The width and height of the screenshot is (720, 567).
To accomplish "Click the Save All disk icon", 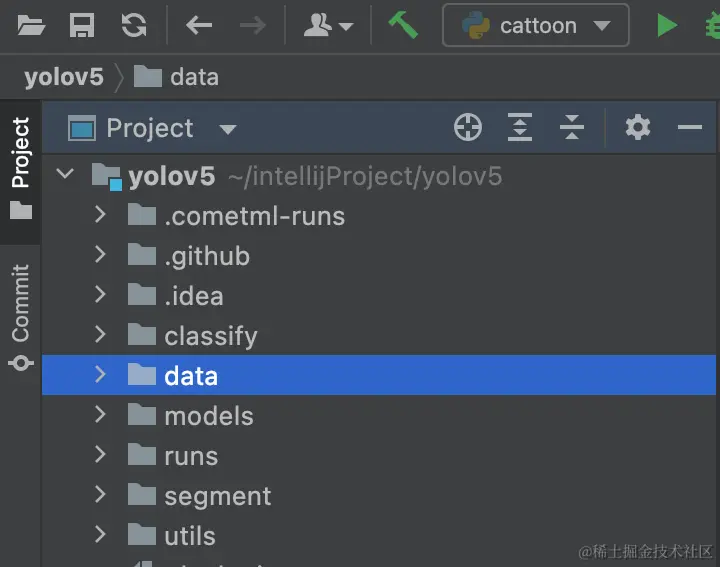I will click(82, 25).
